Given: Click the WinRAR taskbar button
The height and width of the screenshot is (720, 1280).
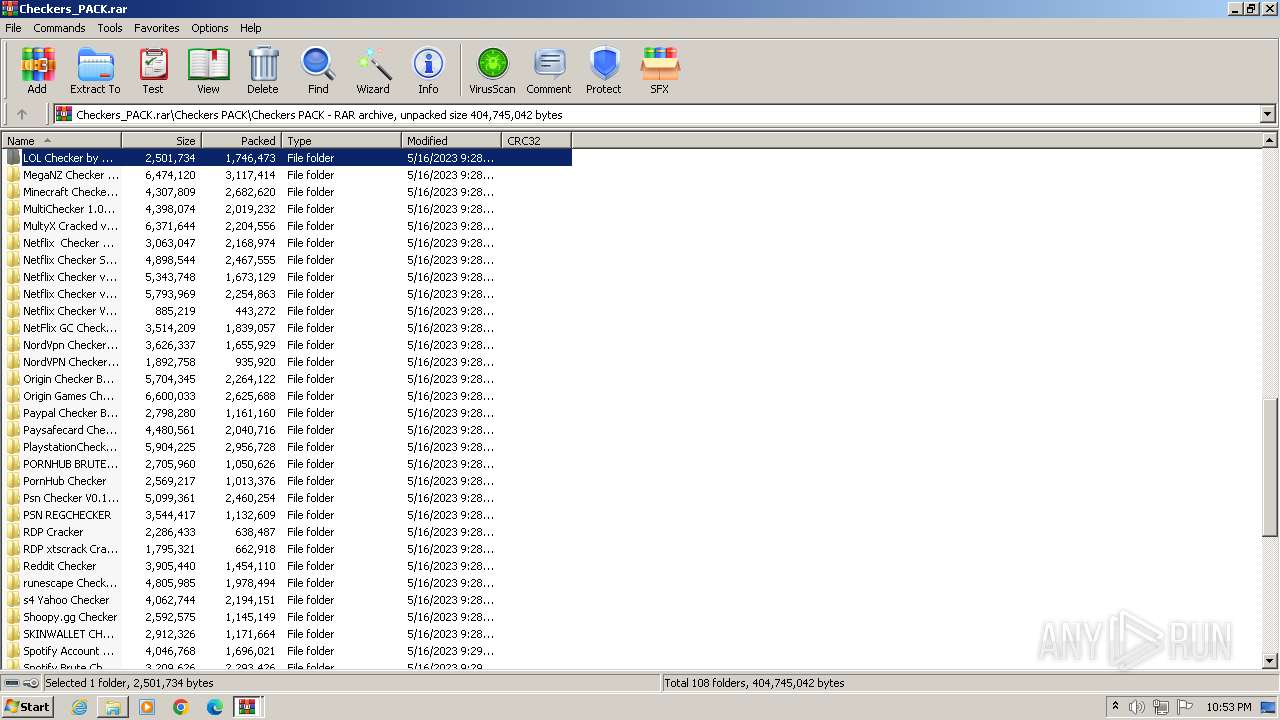Looking at the screenshot, I should click(247, 707).
